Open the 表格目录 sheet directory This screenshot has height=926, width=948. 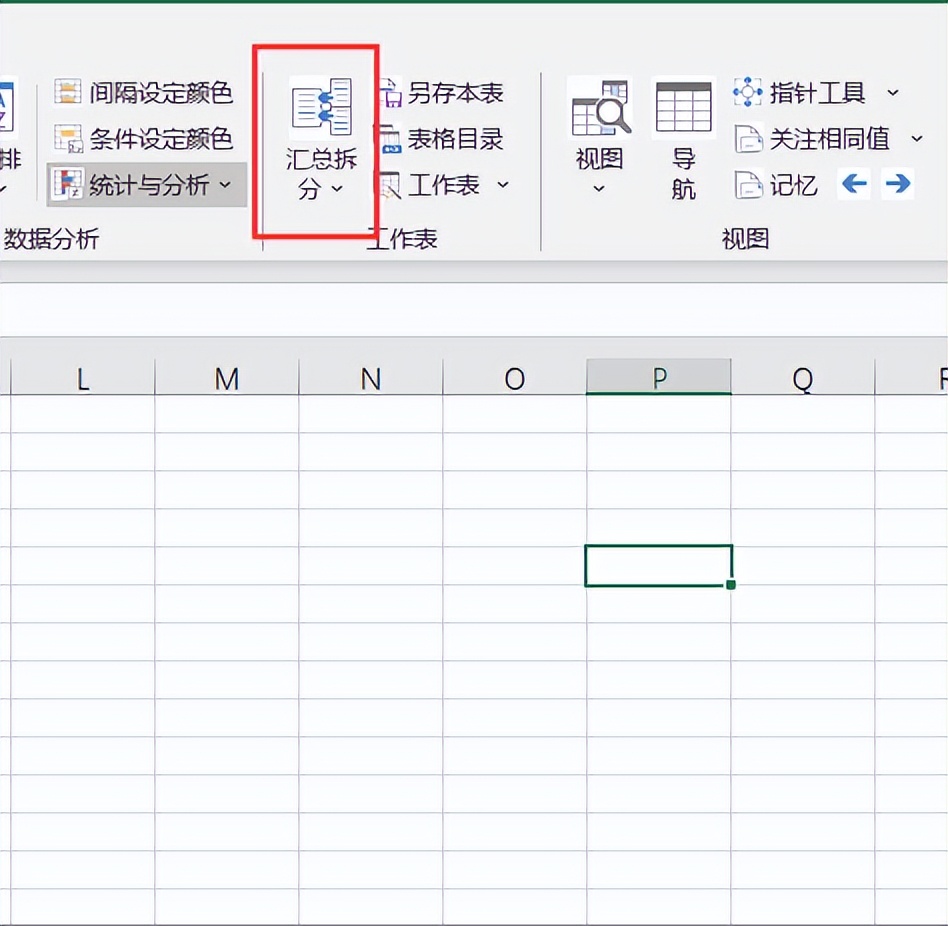click(390, 139)
